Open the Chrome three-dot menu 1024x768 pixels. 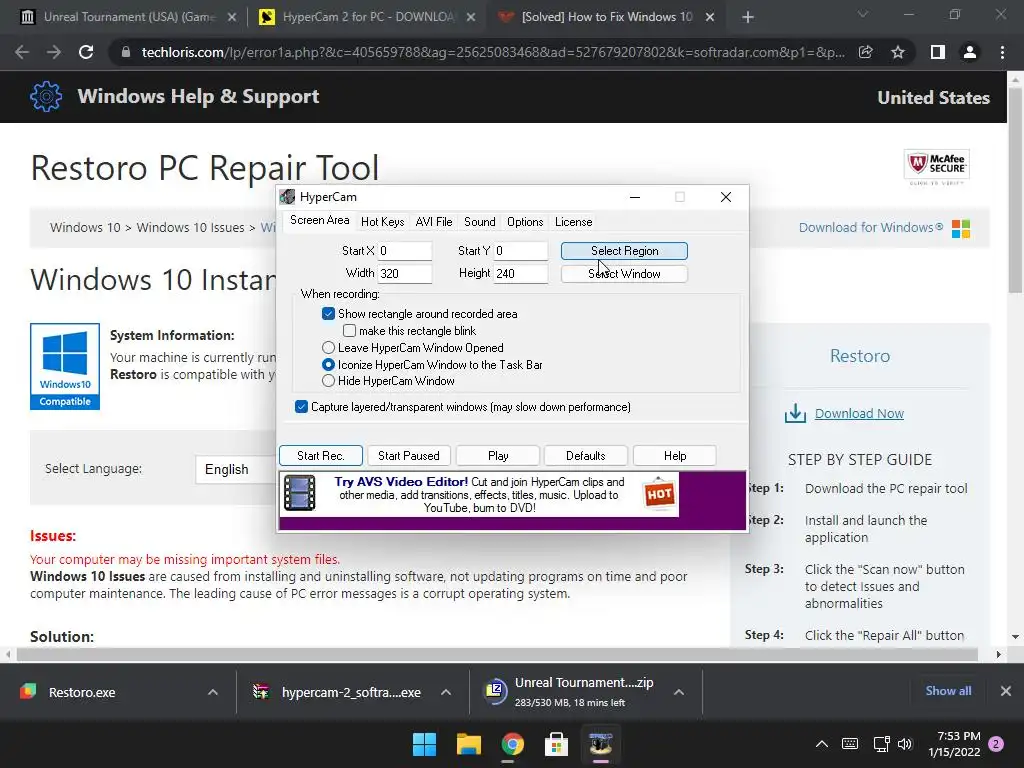(x=1002, y=52)
